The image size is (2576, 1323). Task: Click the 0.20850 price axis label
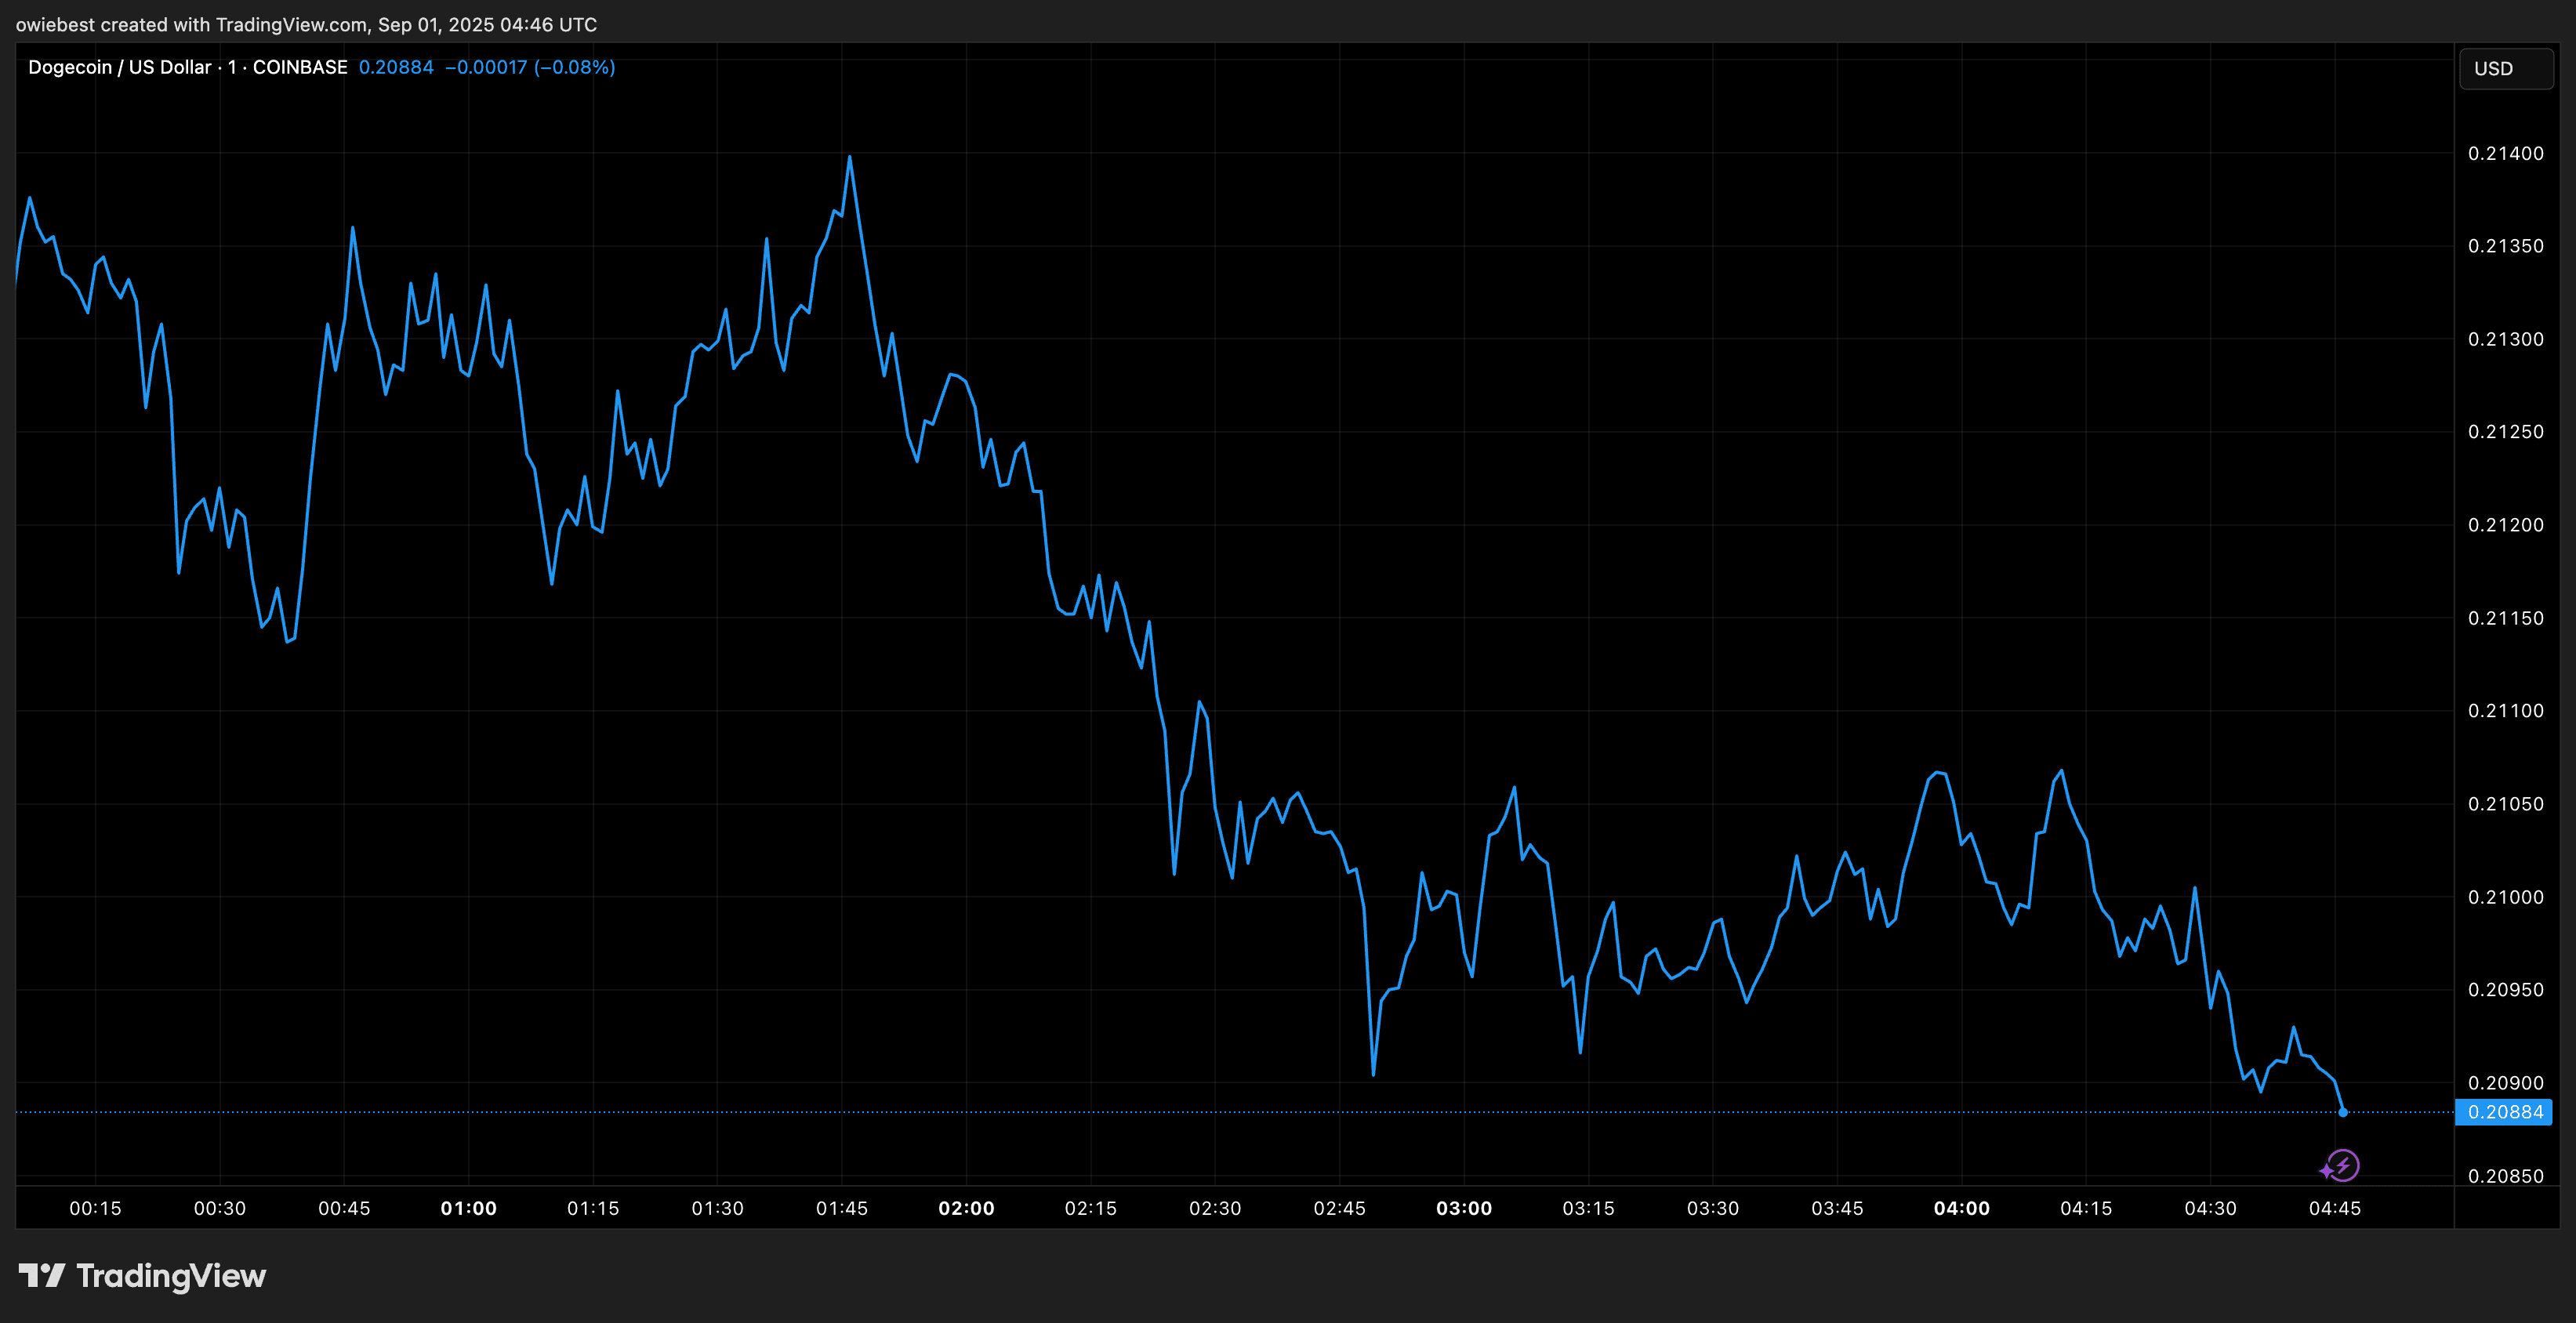pos(2505,1176)
